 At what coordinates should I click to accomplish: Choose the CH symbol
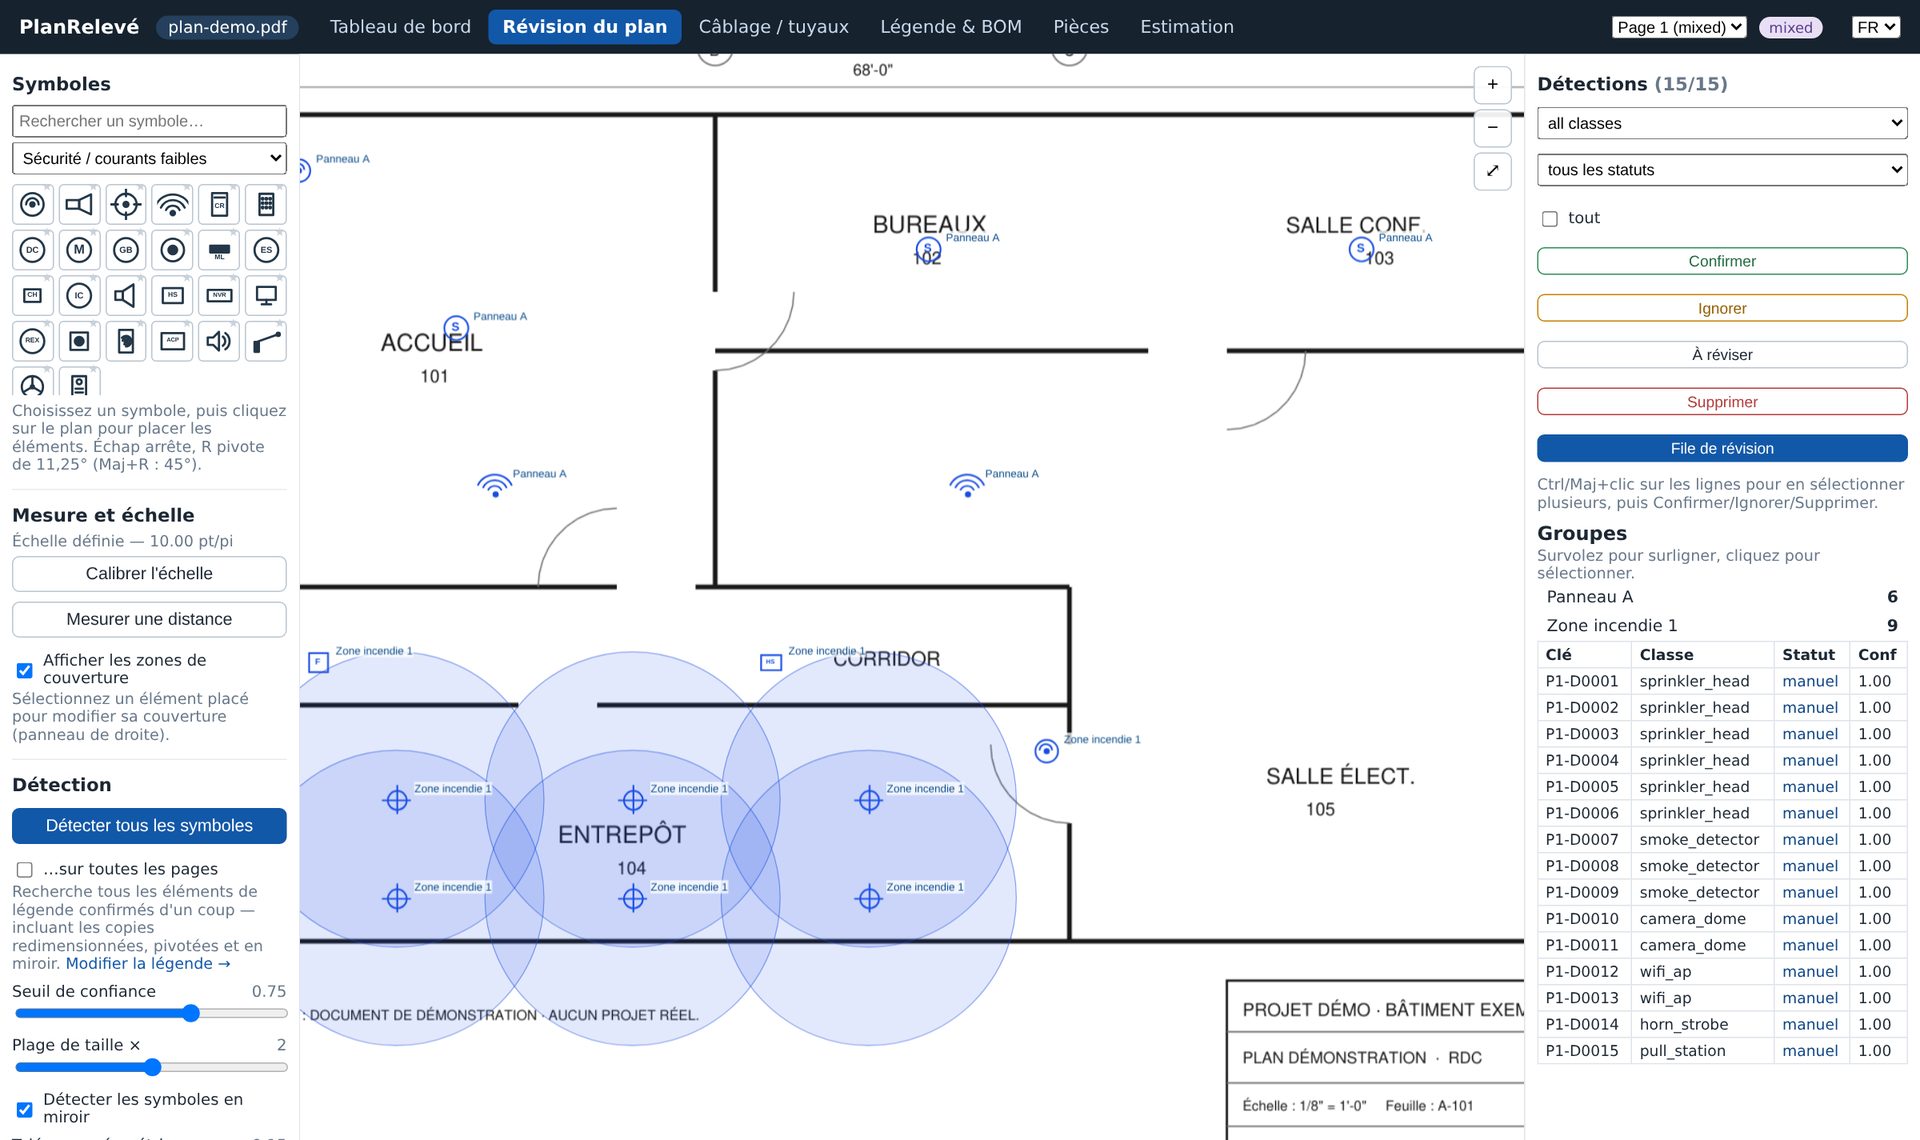point(33,296)
